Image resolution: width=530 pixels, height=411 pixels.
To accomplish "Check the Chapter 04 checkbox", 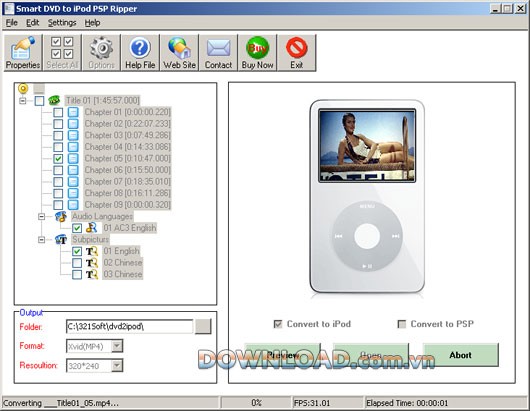I will (58, 147).
